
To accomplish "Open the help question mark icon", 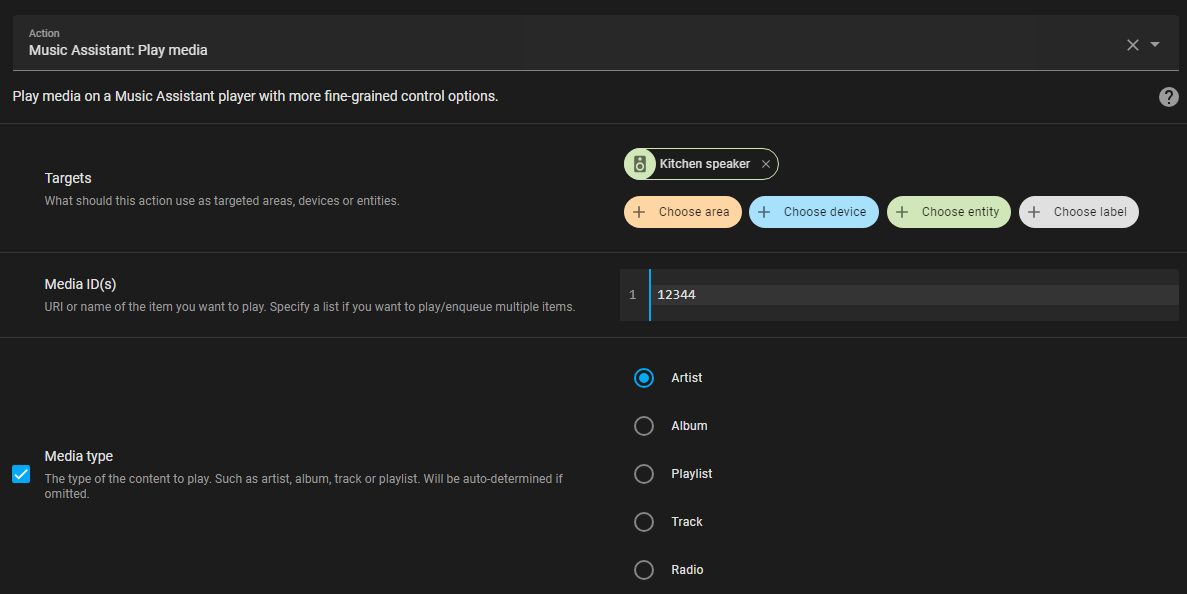I will click(1168, 97).
